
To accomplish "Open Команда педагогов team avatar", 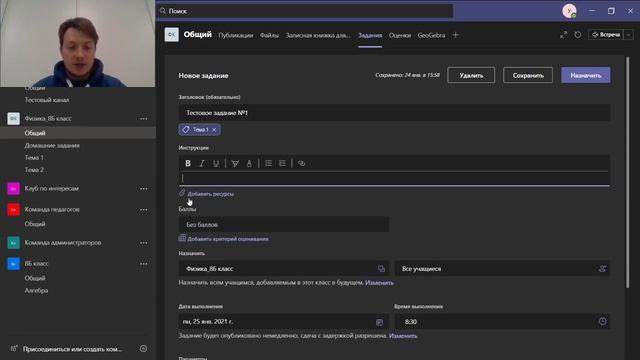I will [x=13, y=209].
